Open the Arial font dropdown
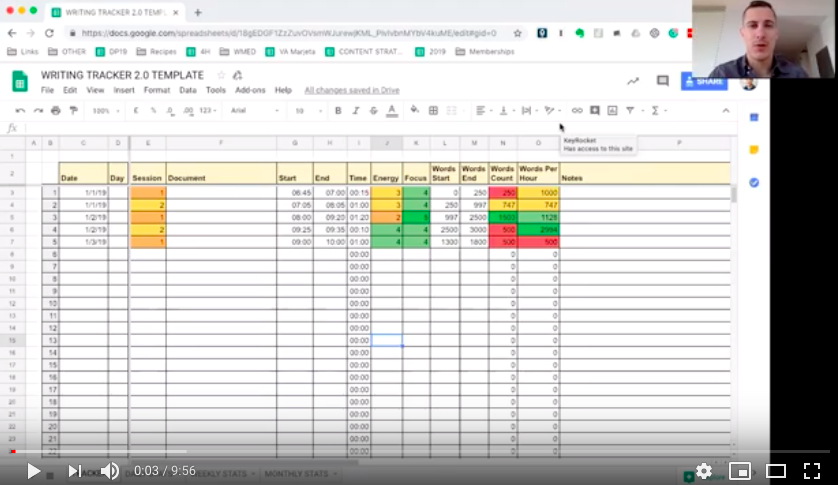The width and height of the screenshot is (838, 485). click(x=254, y=111)
